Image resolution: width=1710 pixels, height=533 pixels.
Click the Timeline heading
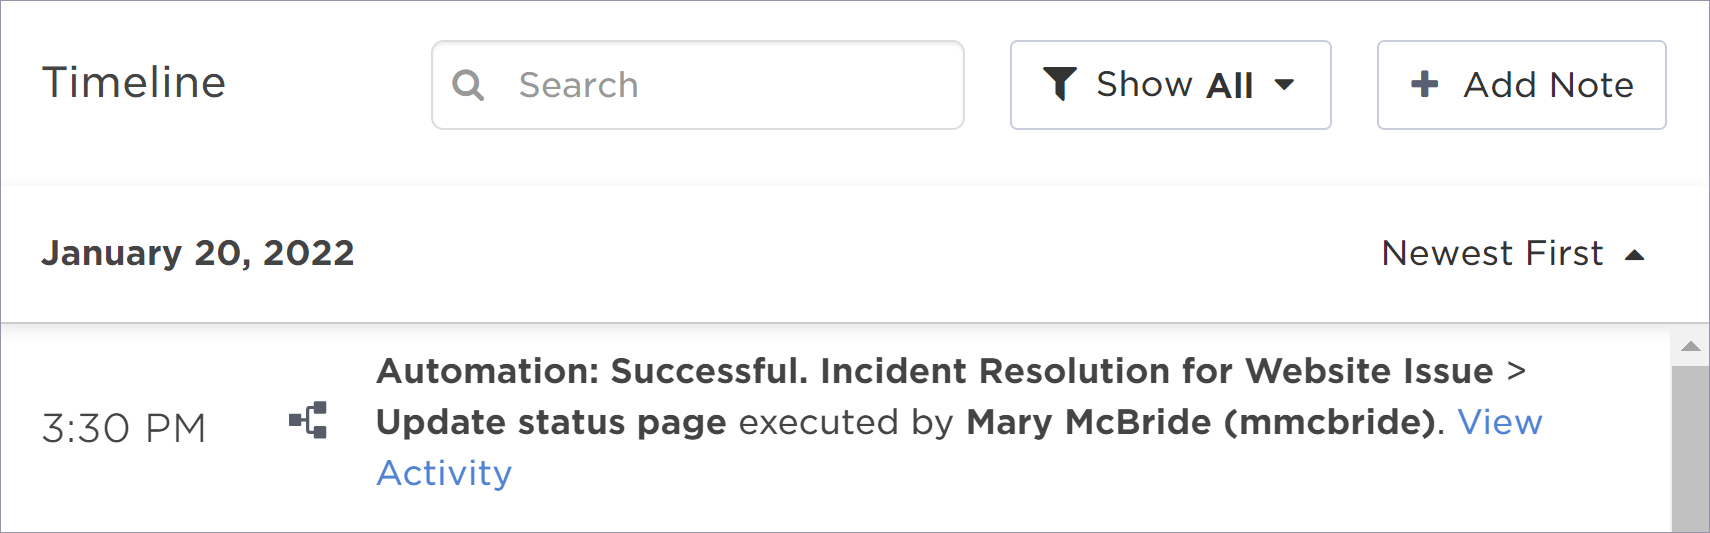point(134,83)
